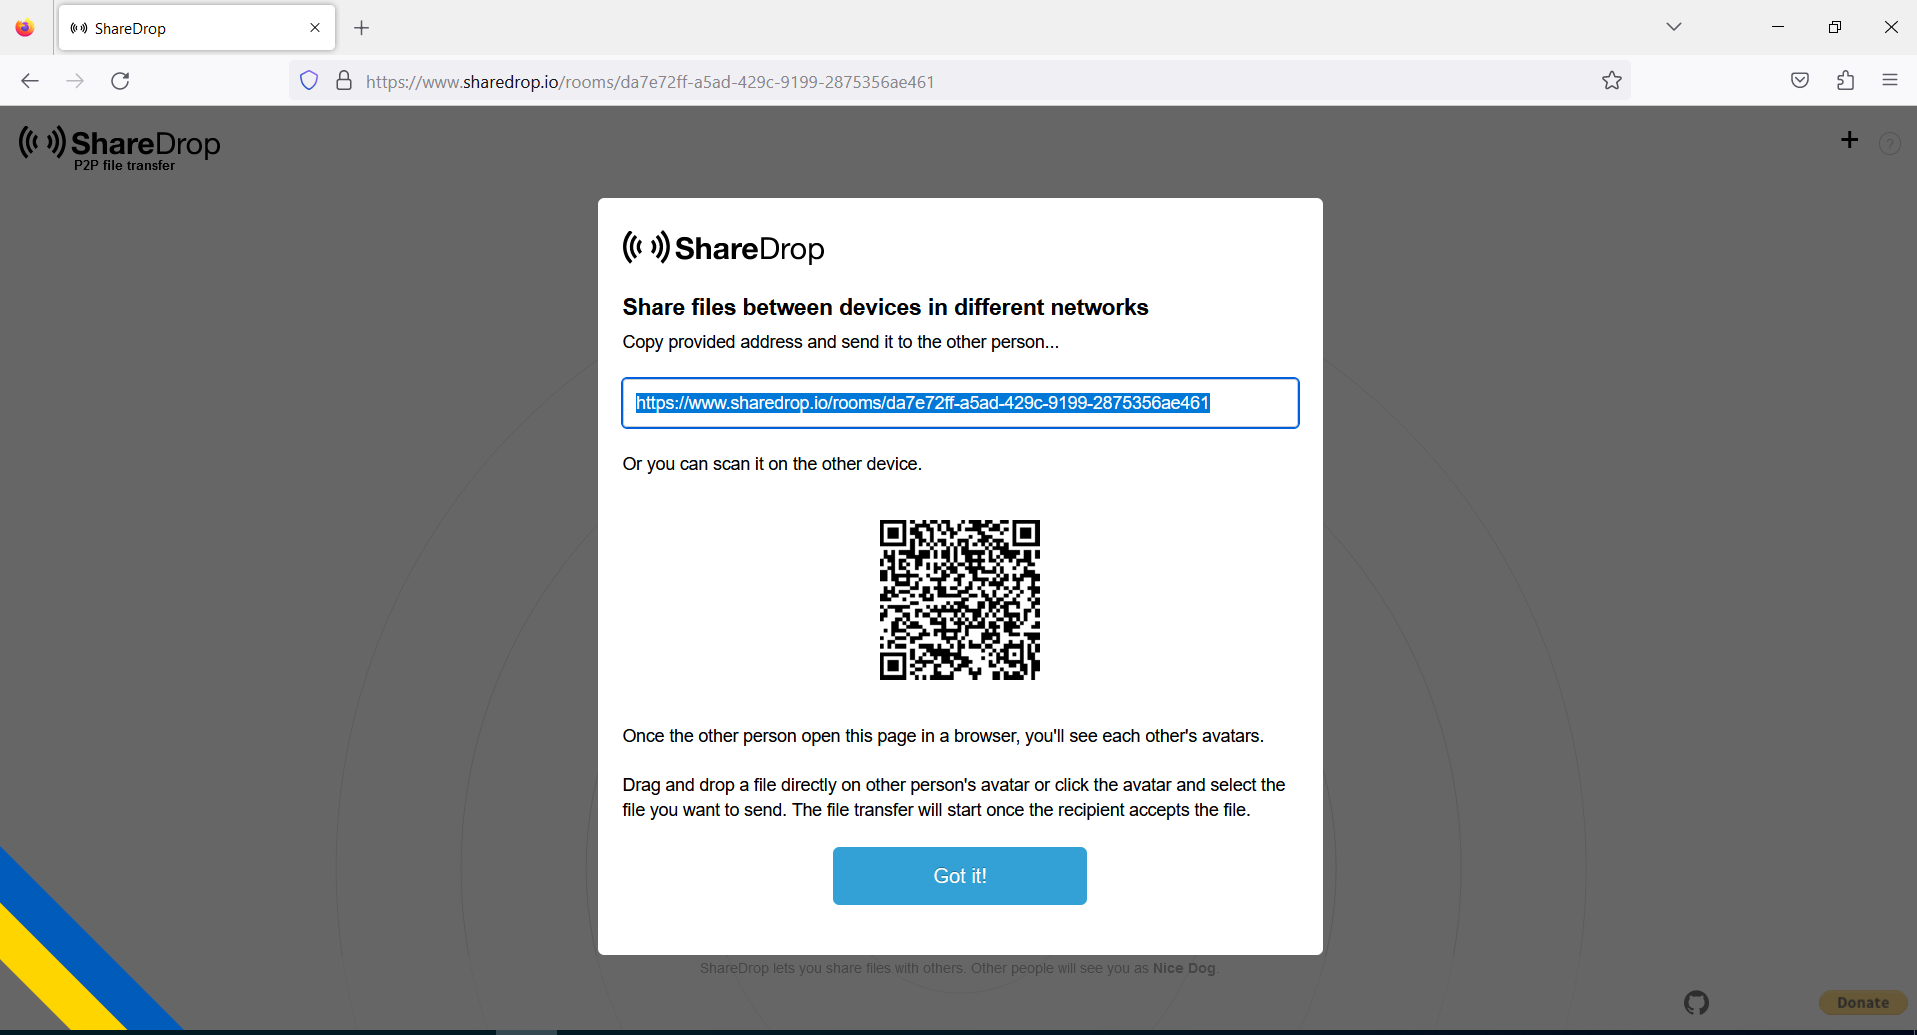Click the Donate button
The height and width of the screenshot is (1035, 1917).
[1863, 1002]
